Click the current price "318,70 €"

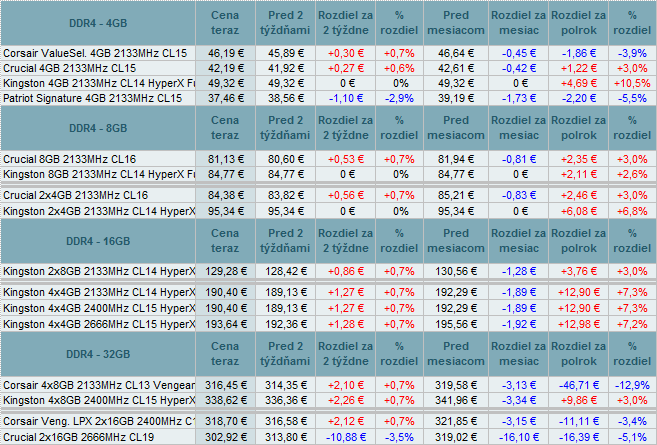(x=226, y=421)
